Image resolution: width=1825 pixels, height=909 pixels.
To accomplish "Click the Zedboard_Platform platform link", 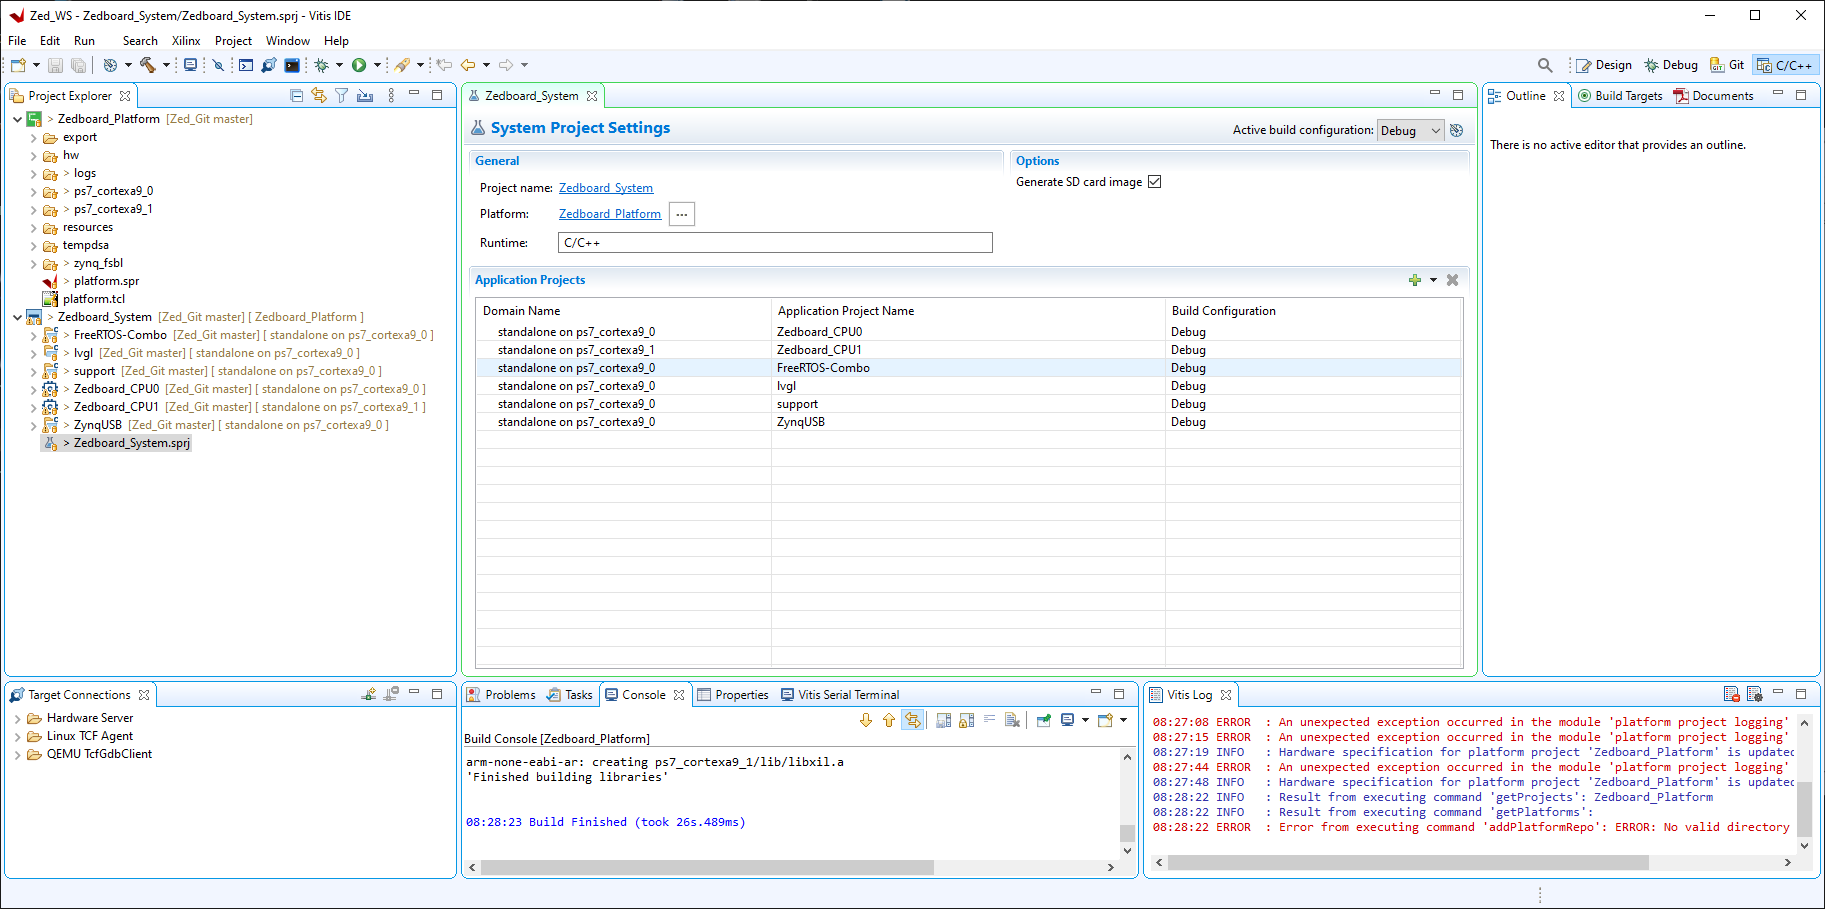I will tap(610, 214).
